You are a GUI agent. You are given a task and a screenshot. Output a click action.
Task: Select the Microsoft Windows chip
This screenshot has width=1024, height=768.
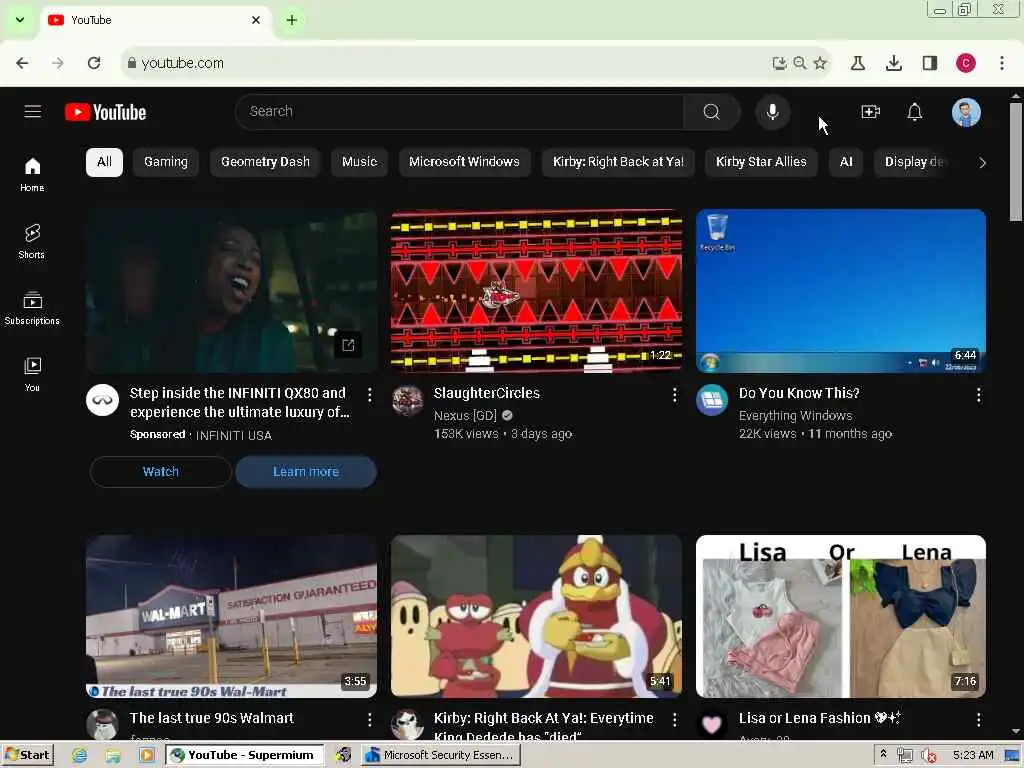pyautogui.click(x=464, y=162)
